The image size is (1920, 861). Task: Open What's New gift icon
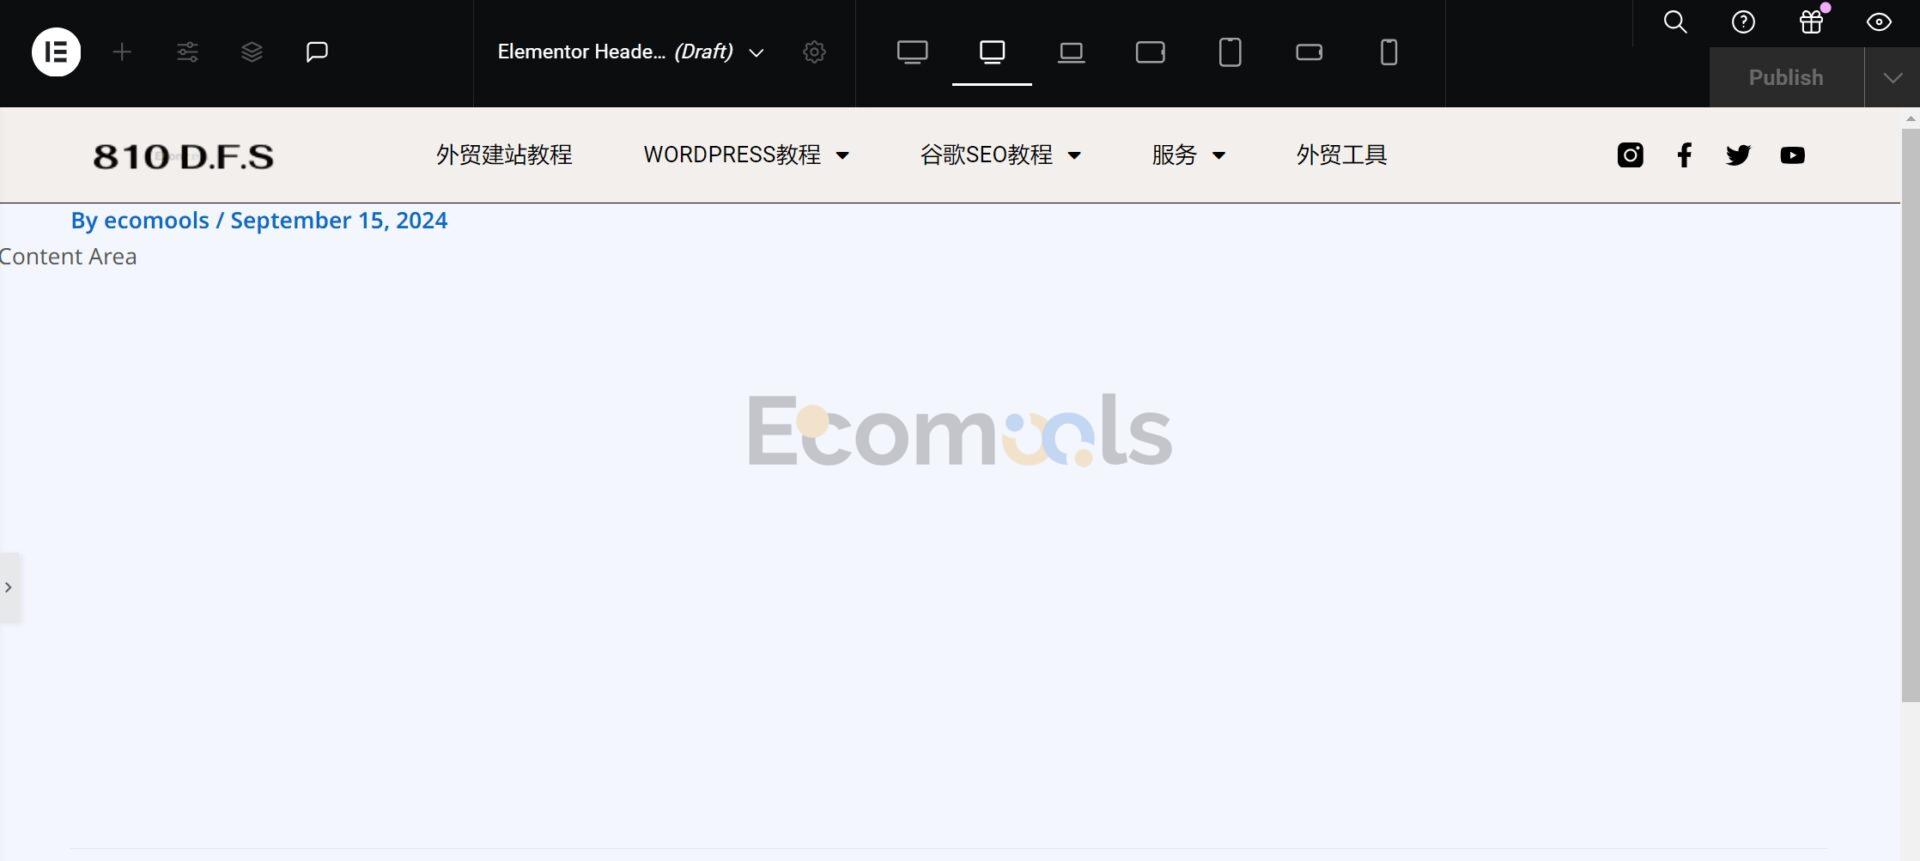click(x=1811, y=22)
